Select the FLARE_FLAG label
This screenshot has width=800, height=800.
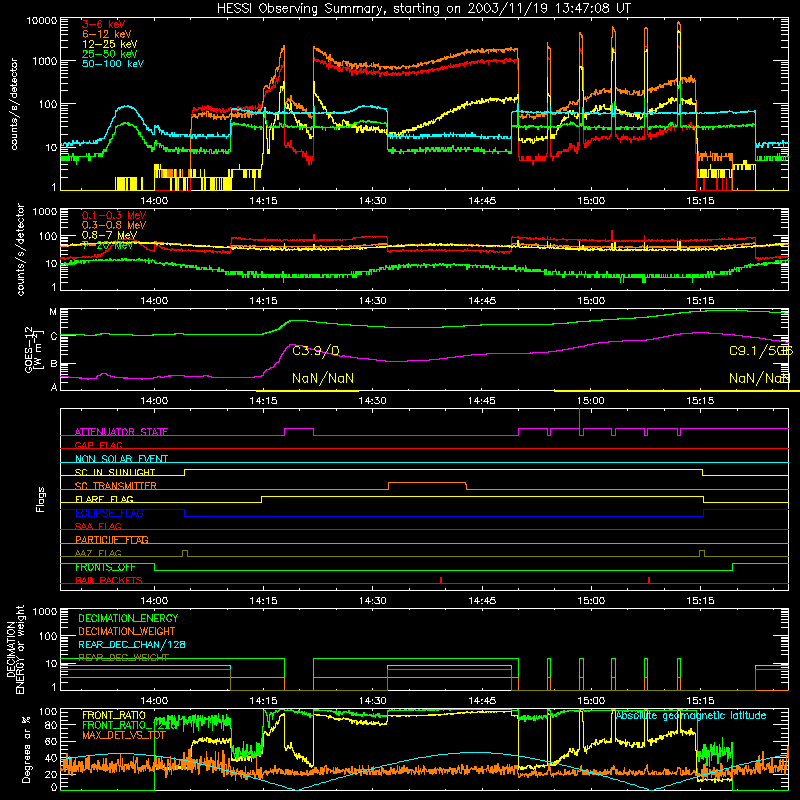104,499
